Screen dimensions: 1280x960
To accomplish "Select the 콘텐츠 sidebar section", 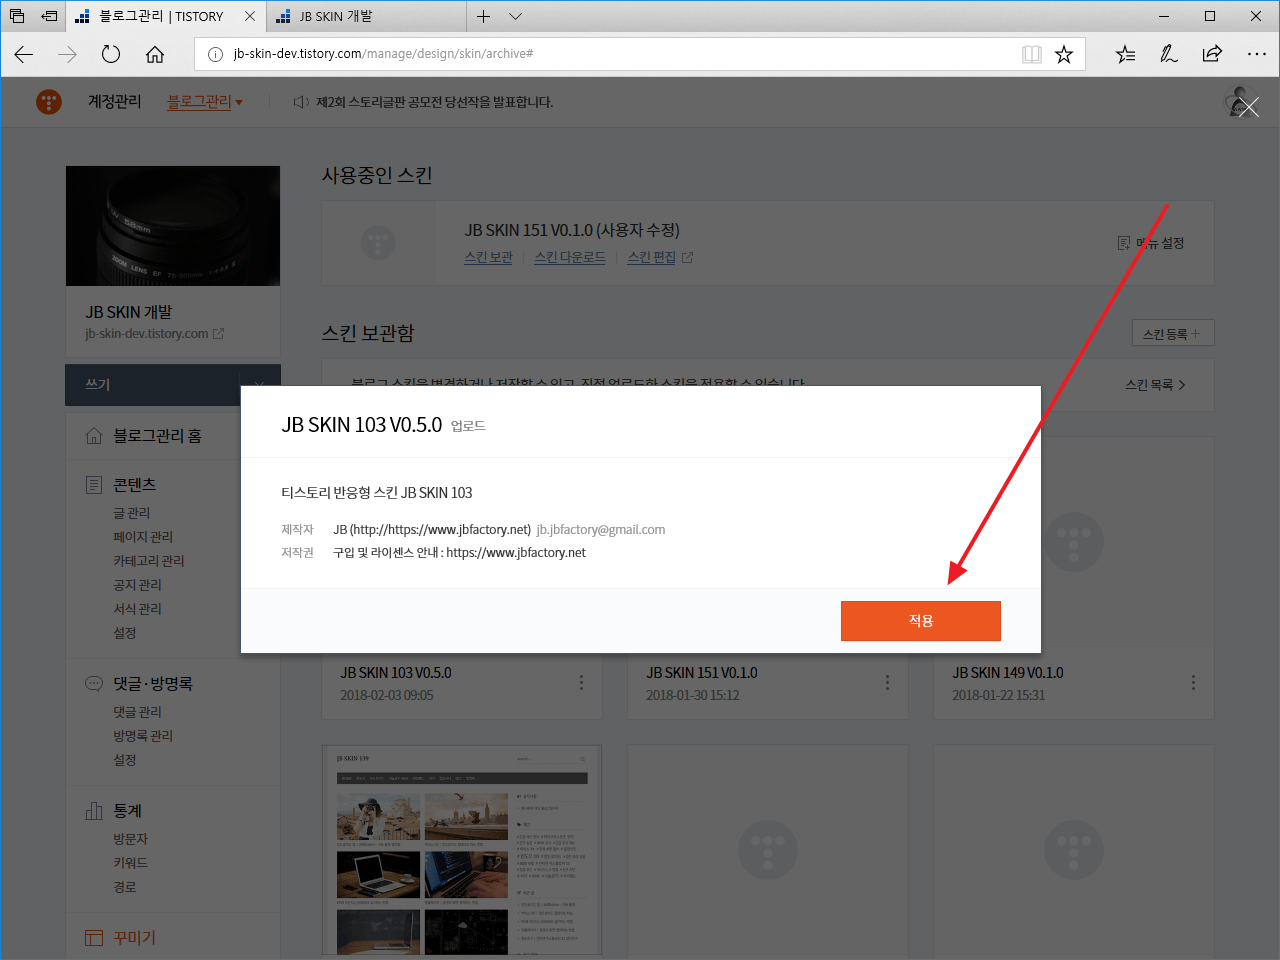I will [134, 485].
